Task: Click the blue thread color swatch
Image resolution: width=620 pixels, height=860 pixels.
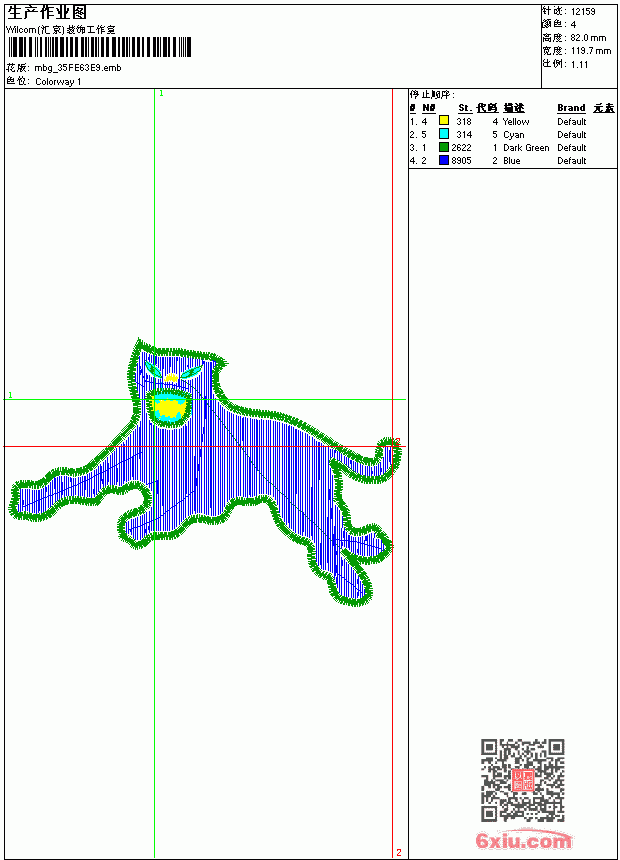Action: (444, 160)
